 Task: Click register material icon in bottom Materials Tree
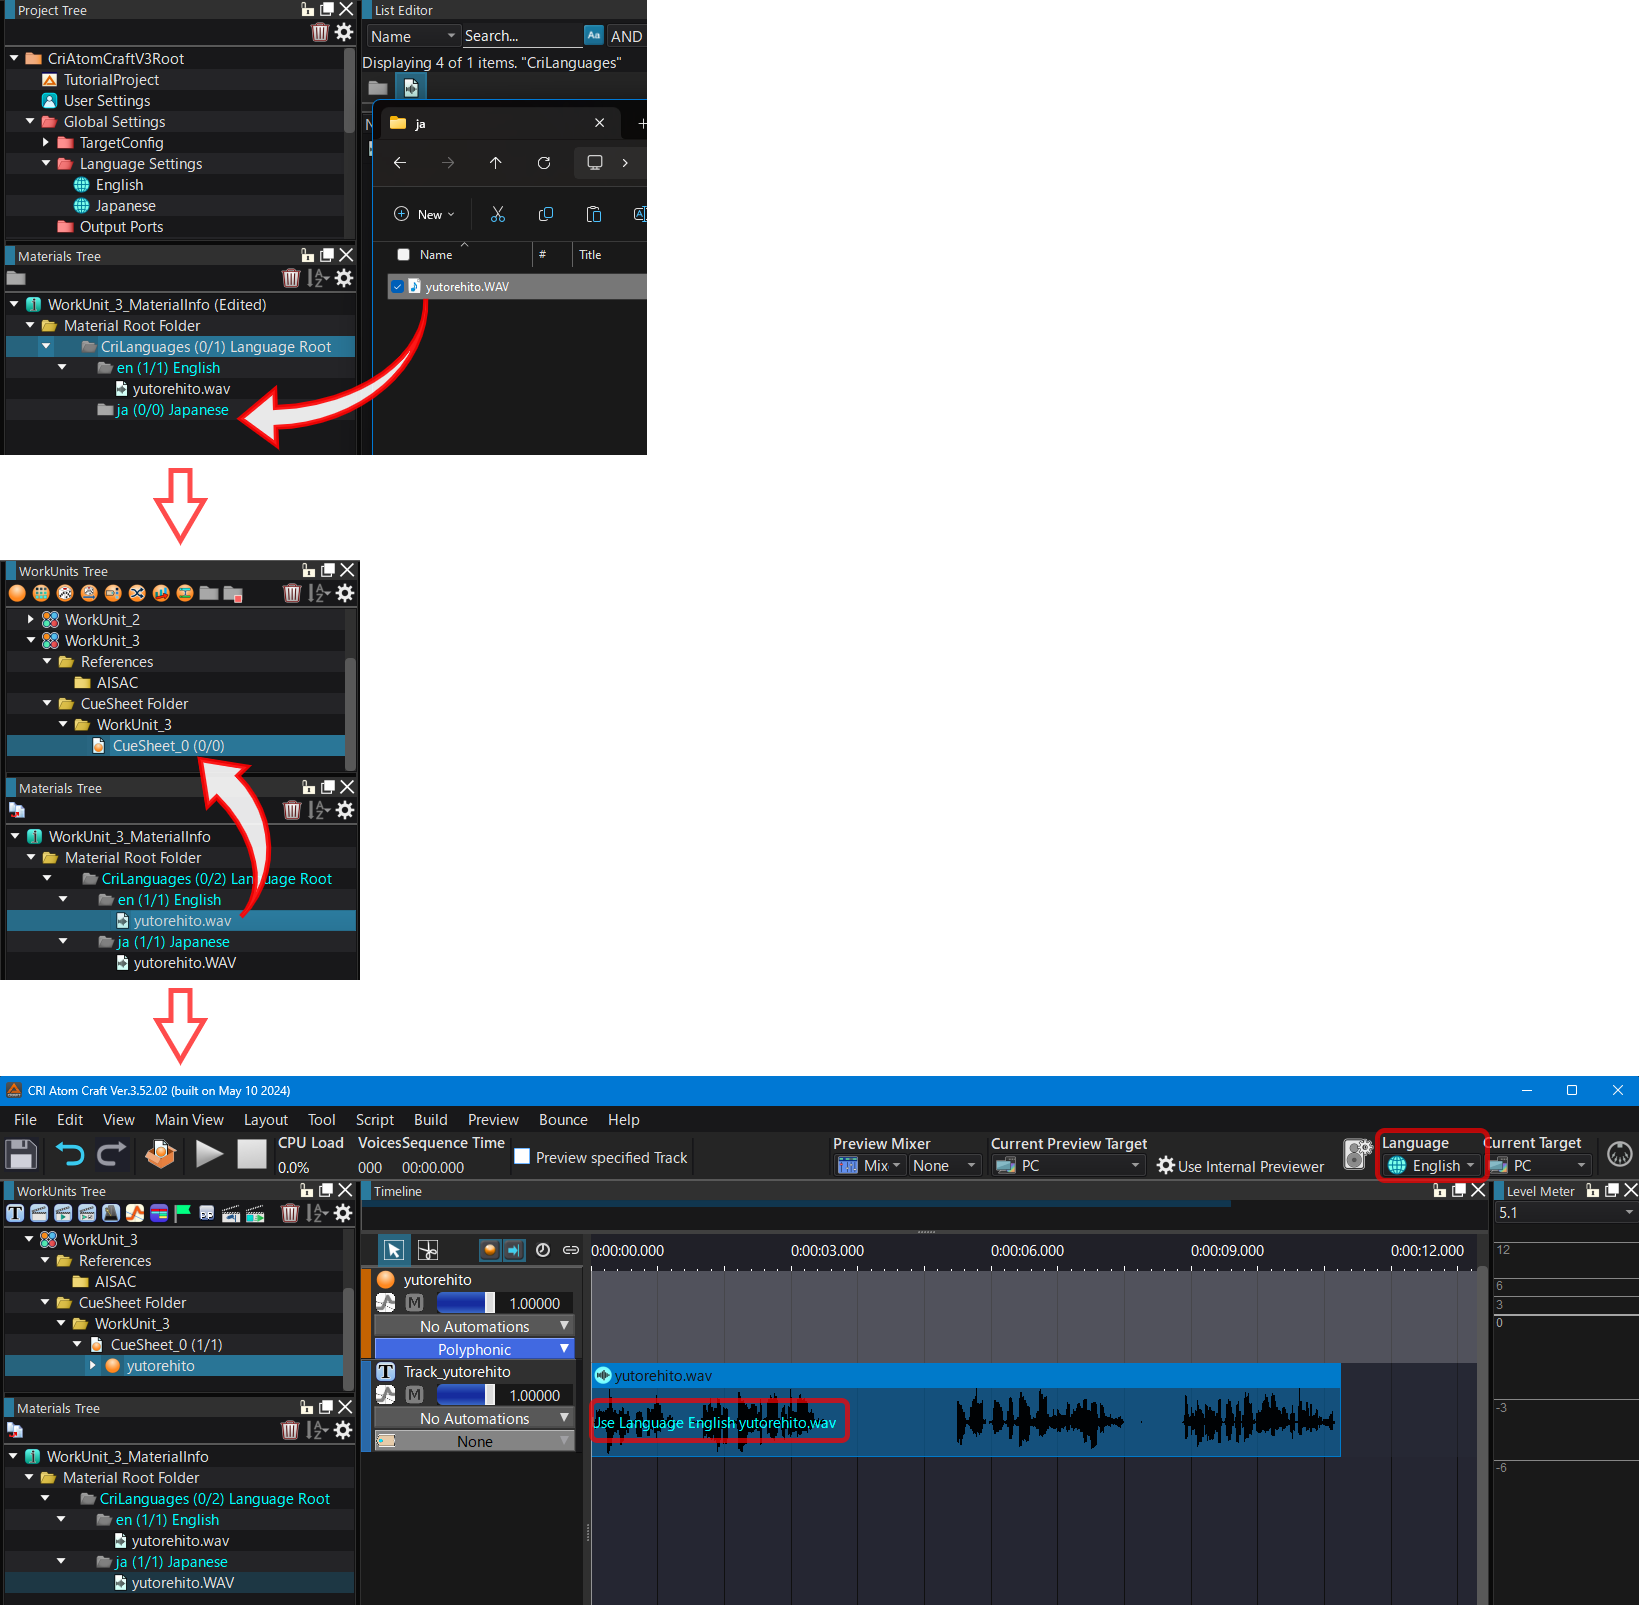(15, 1431)
